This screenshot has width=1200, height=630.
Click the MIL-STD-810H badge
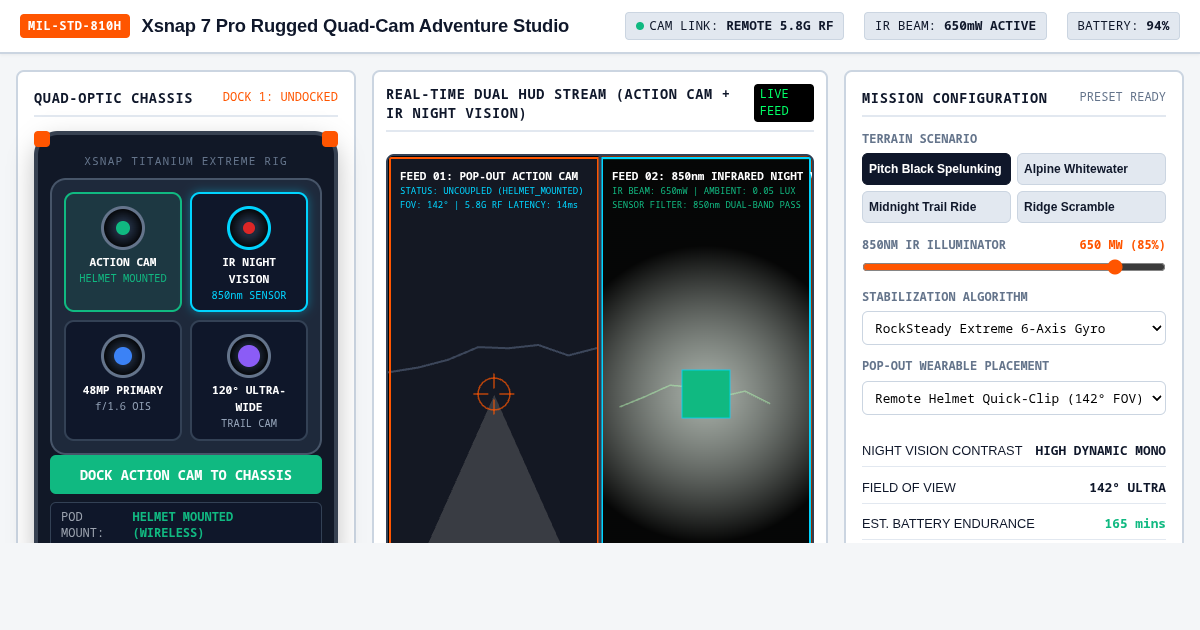coord(75,26)
